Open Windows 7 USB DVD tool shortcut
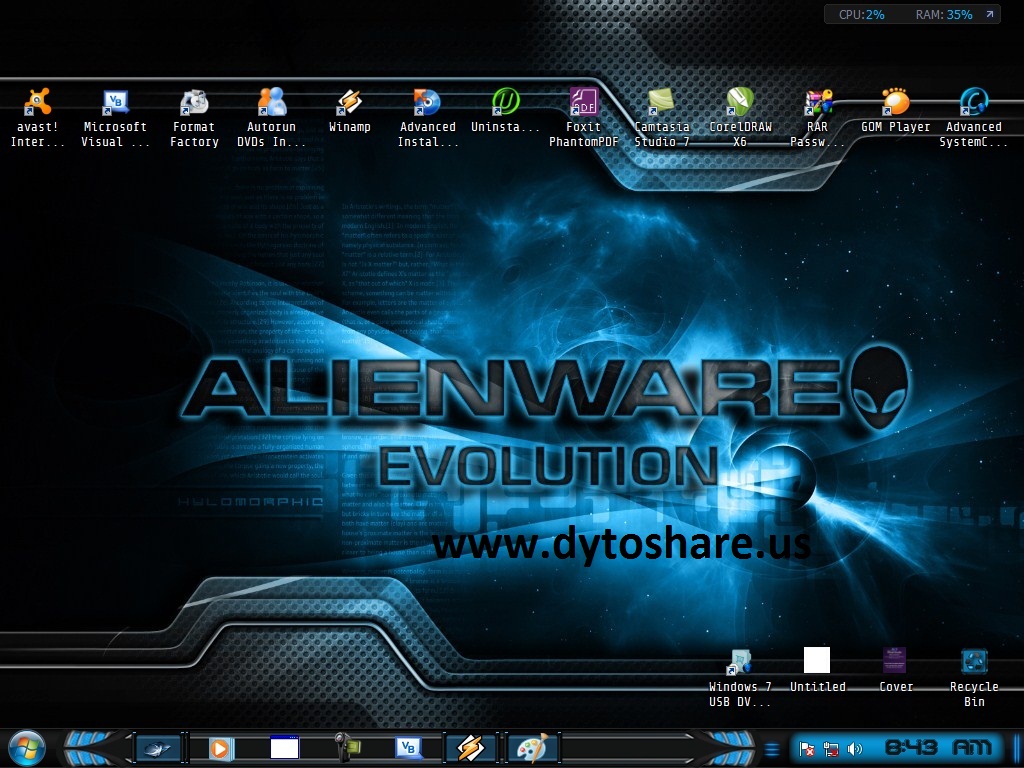Image resolution: width=1024 pixels, height=768 pixels. click(740, 677)
